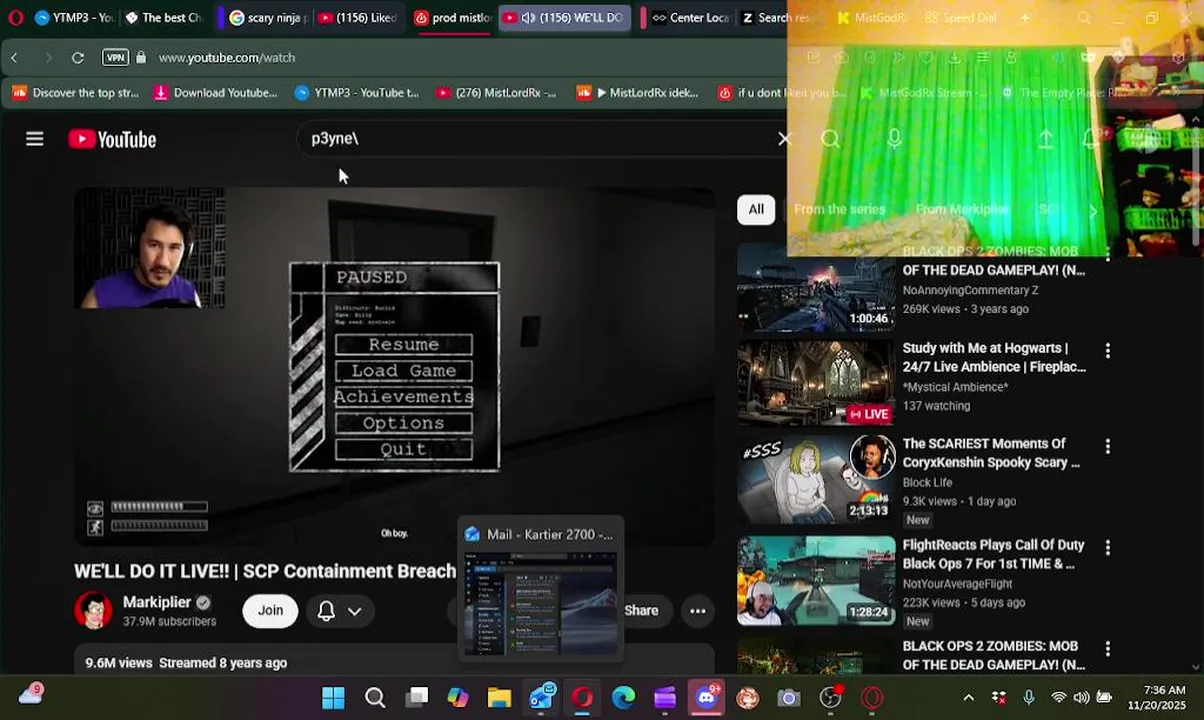
Task: Open FlightReacts Black Ops 7 thumbnail
Action: [816, 581]
